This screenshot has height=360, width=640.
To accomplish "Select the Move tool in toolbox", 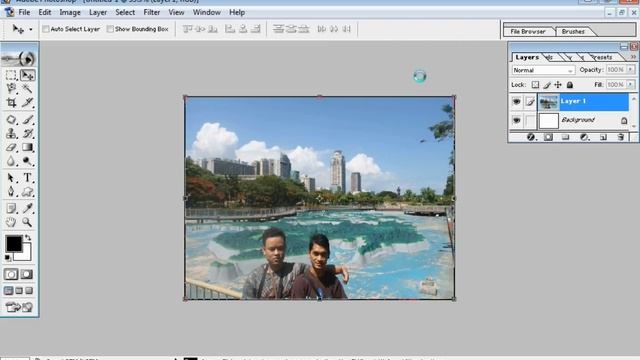I will coord(27,75).
